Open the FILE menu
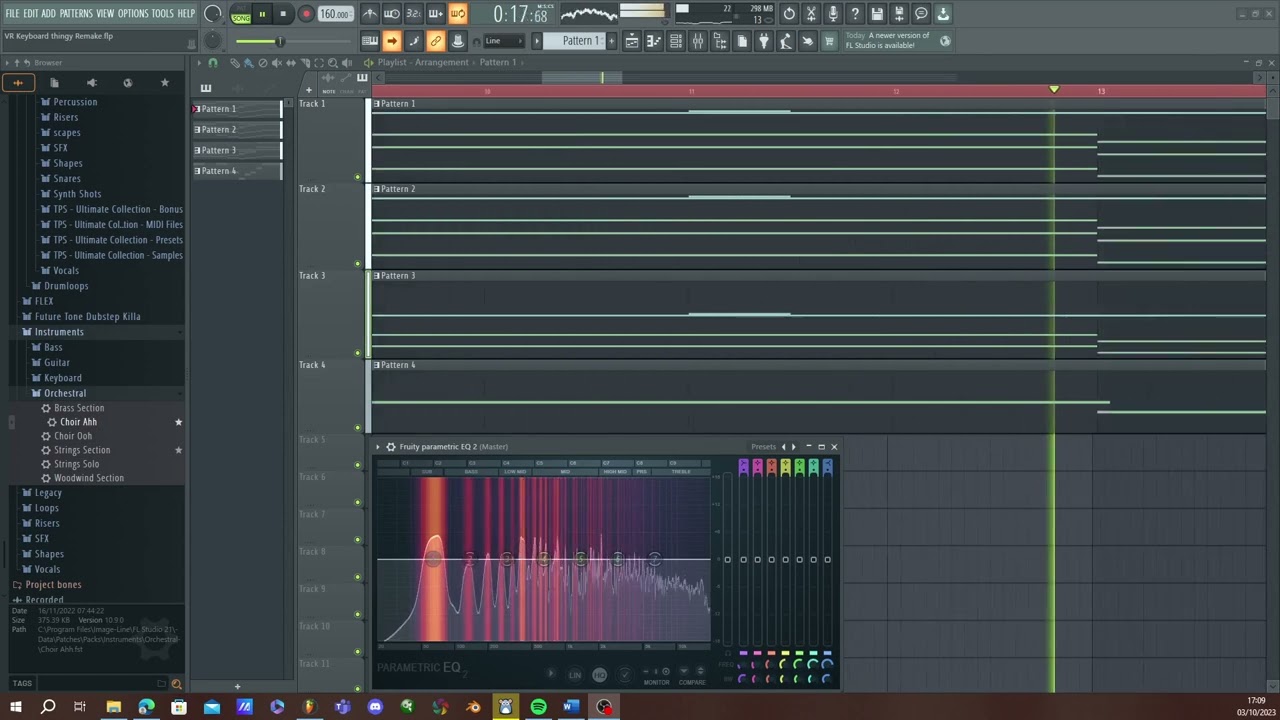Image resolution: width=1280 pixels, height=720 pixels. [x=12, y=13]
